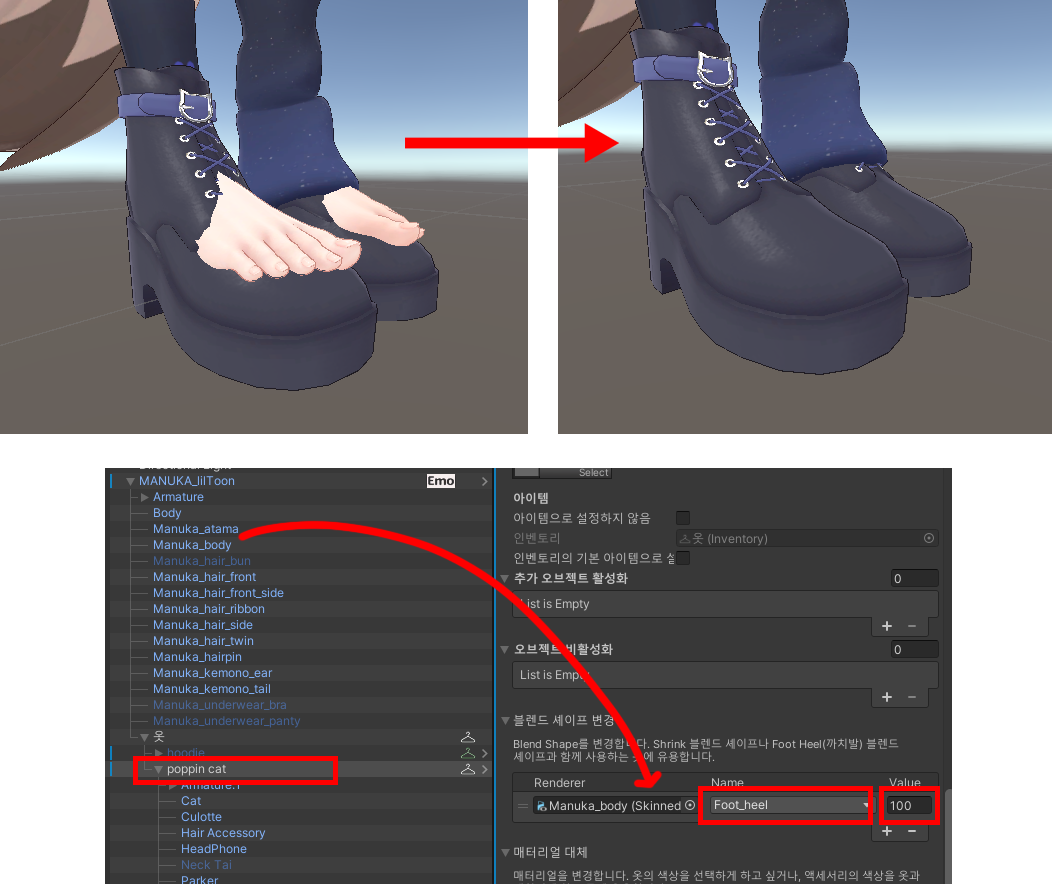Add an entry to the blend shape list
The height and width of the screenshot is (884, 1052).
[887, 831]
